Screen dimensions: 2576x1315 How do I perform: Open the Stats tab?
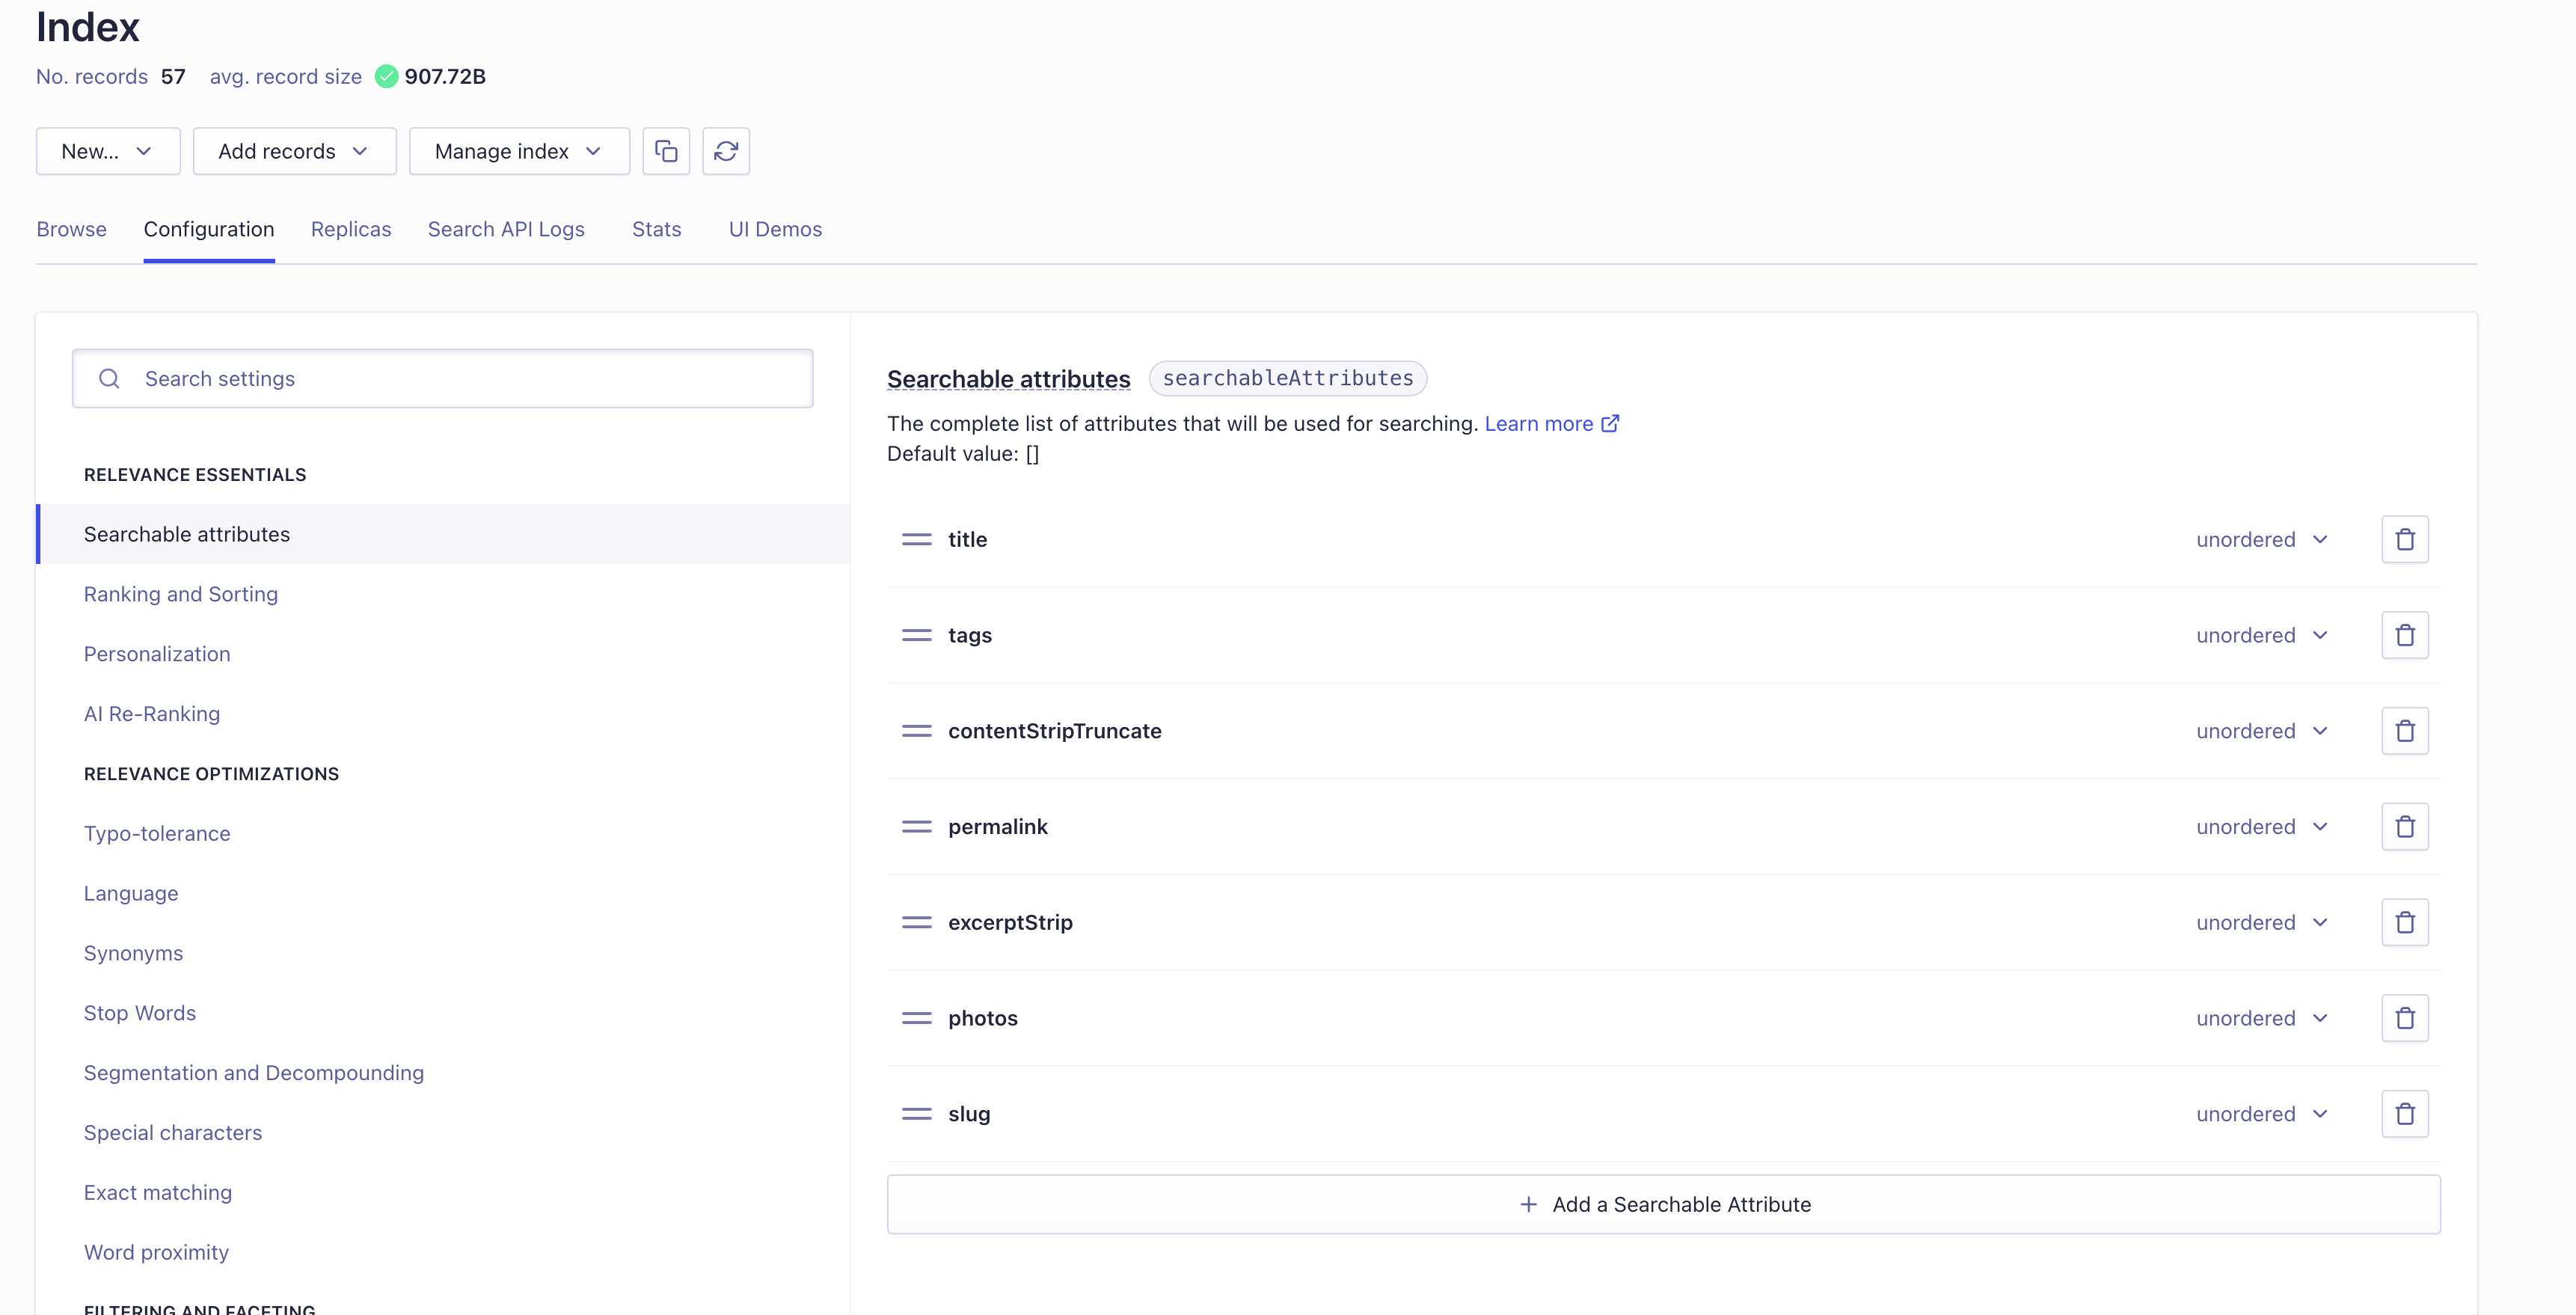click(x=656, y=229)
